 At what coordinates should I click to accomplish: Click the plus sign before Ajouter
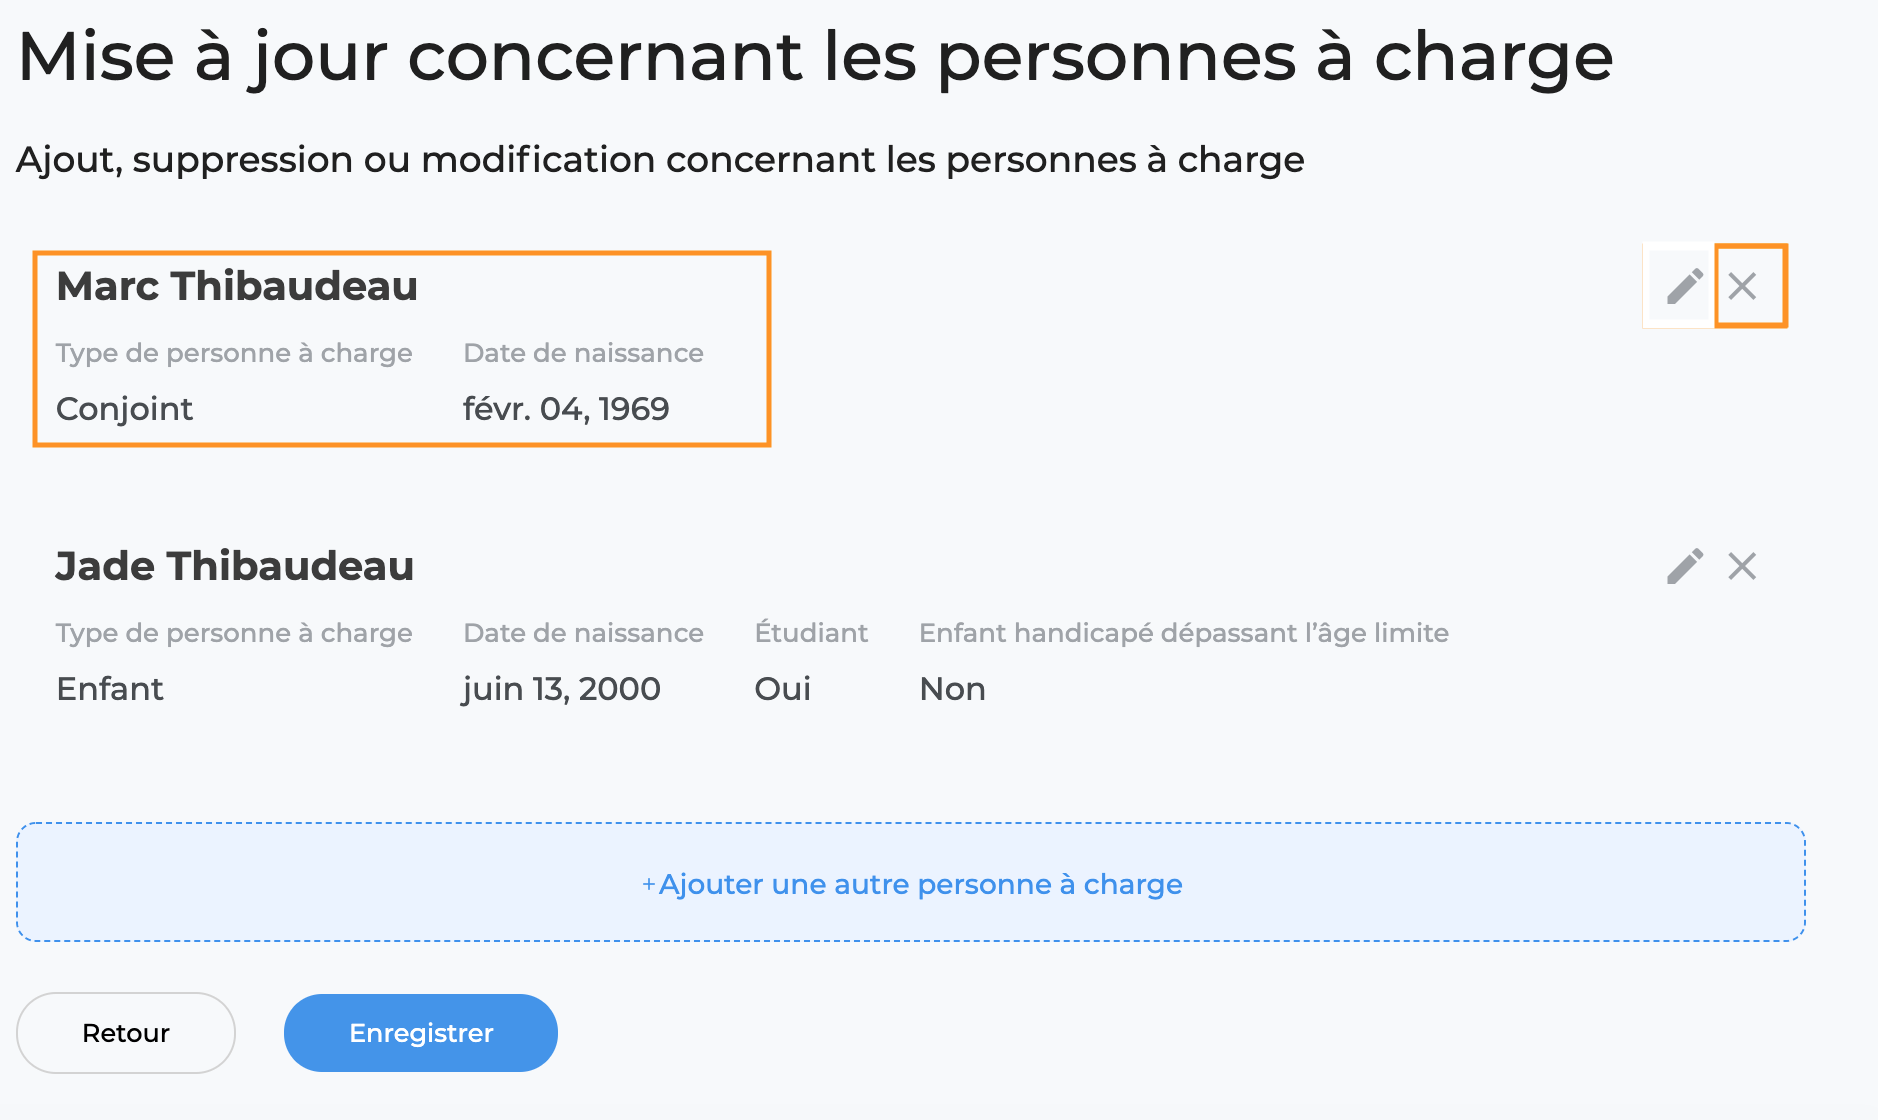point(648,884)
